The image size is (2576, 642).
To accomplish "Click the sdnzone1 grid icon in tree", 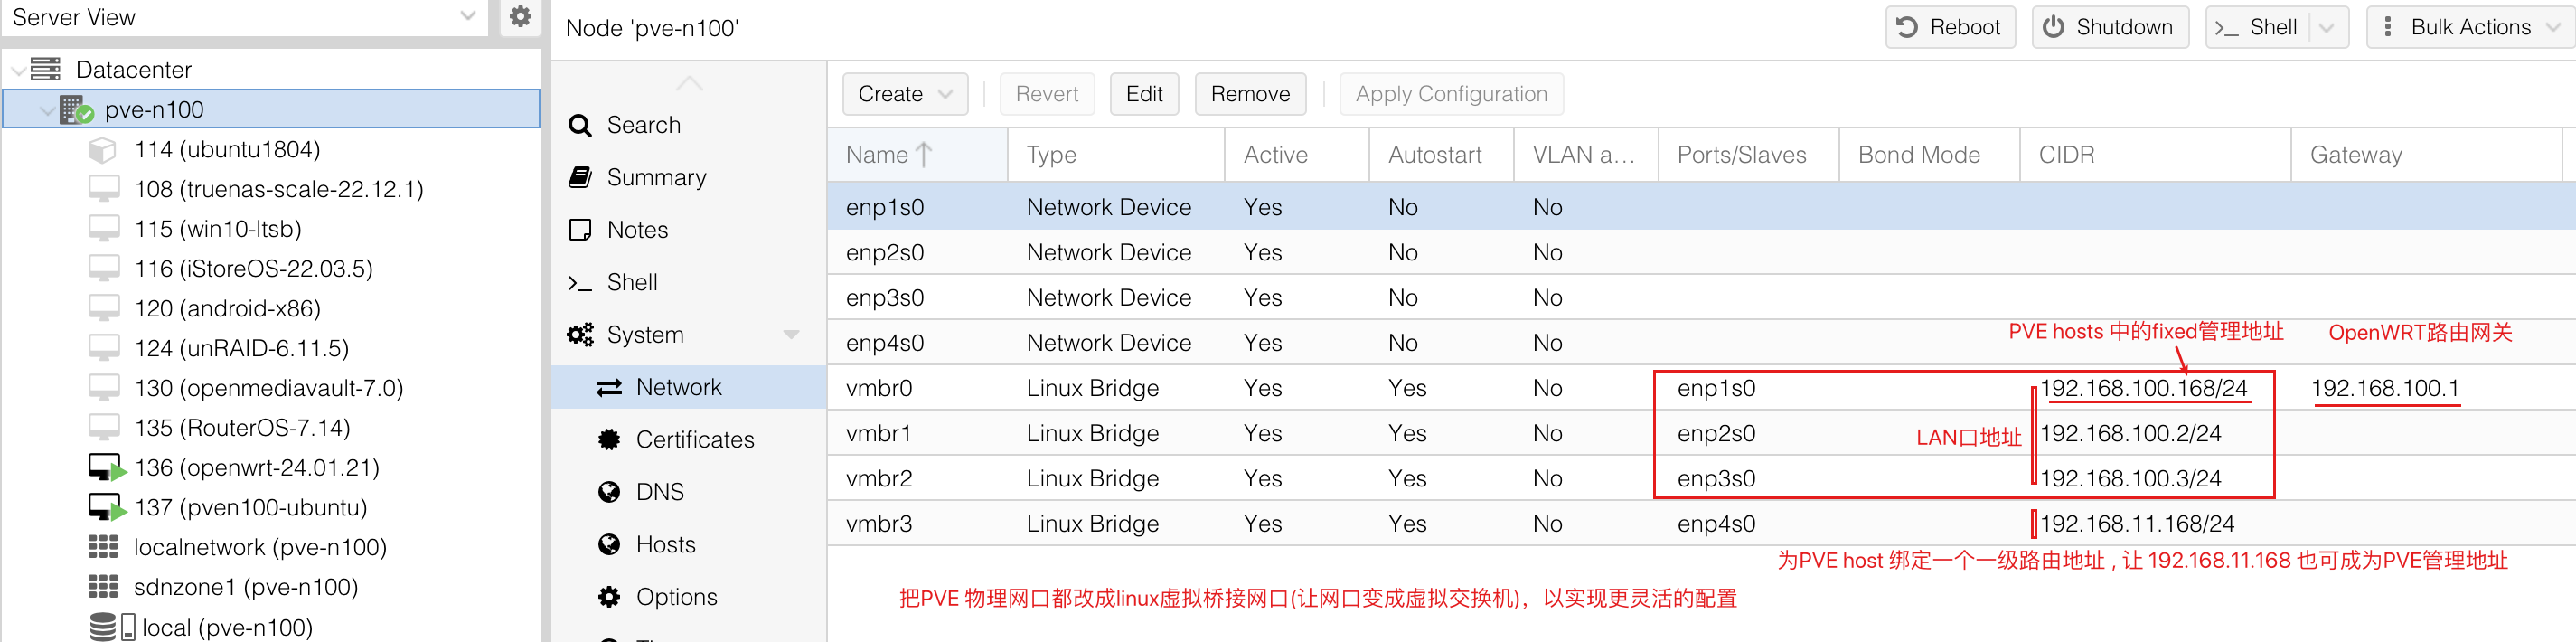I will [x=103, y=587].
